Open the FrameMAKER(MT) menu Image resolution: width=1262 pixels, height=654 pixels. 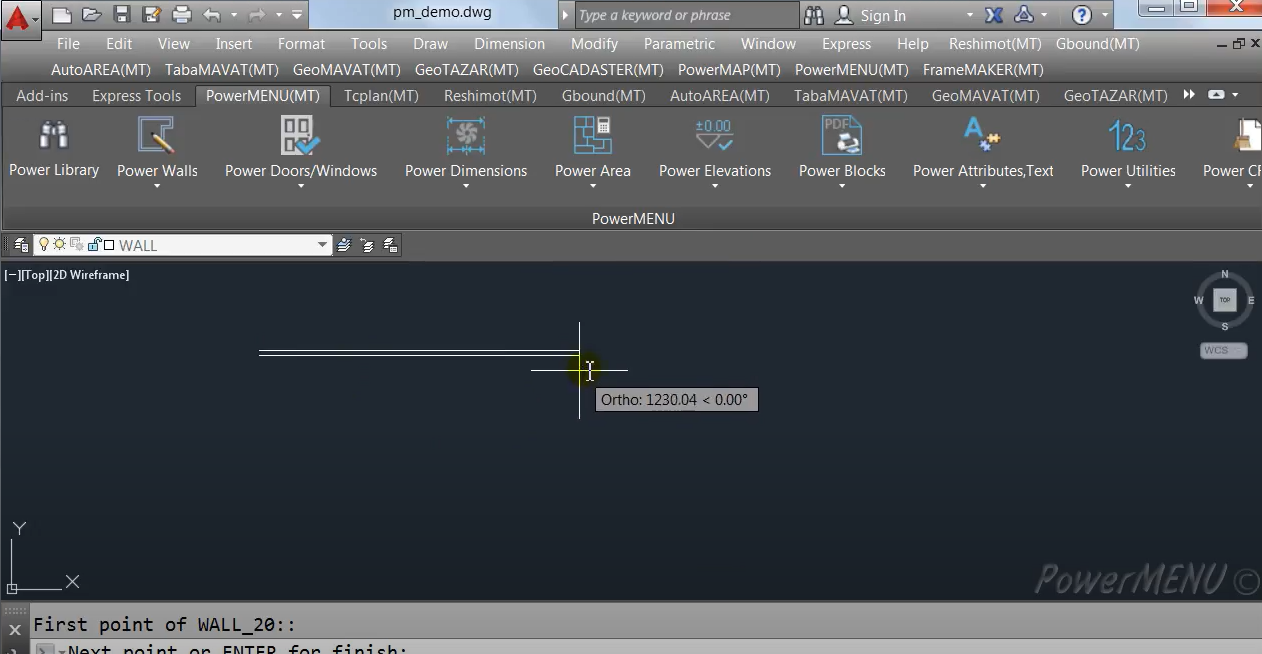pos(983,69)
